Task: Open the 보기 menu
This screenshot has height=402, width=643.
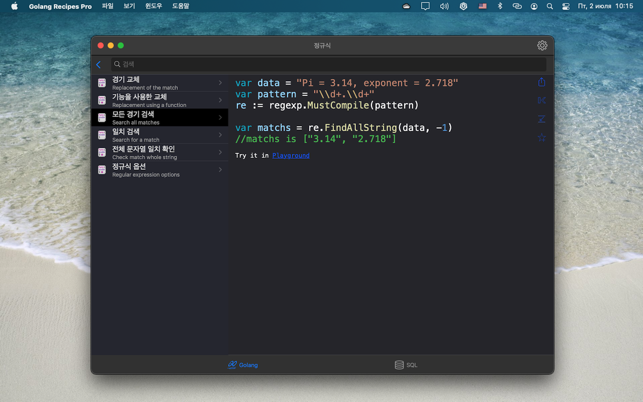Action: 129,6
